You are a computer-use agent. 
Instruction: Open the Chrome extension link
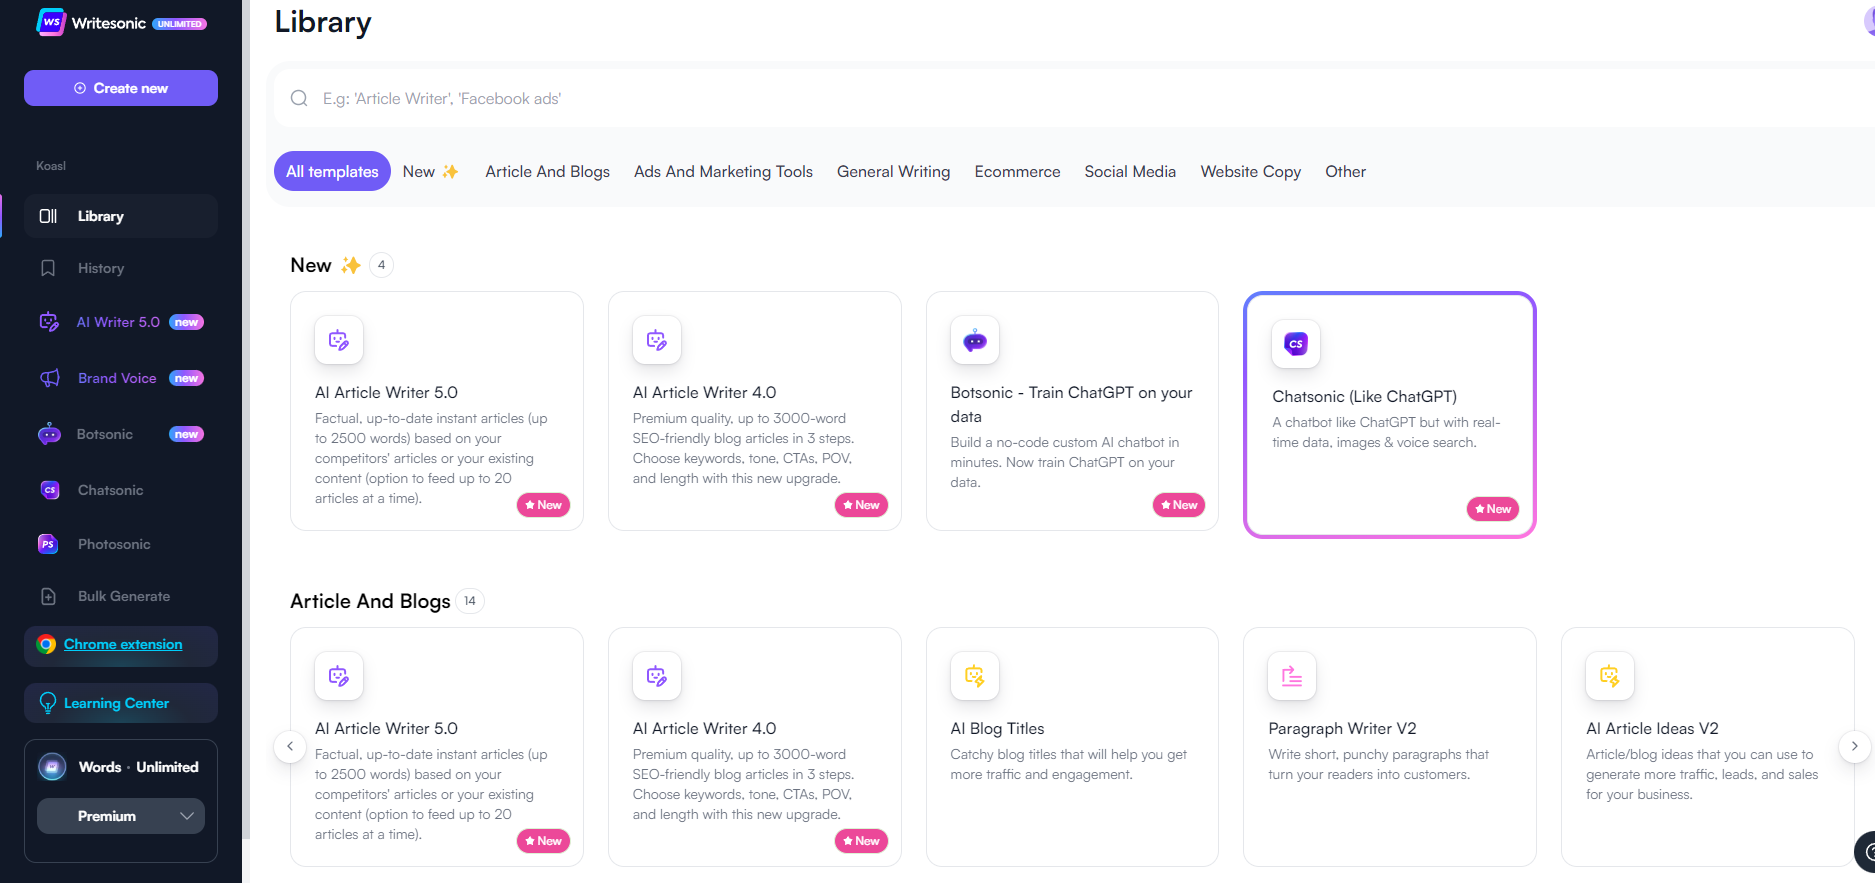click(x=123, y=645)
